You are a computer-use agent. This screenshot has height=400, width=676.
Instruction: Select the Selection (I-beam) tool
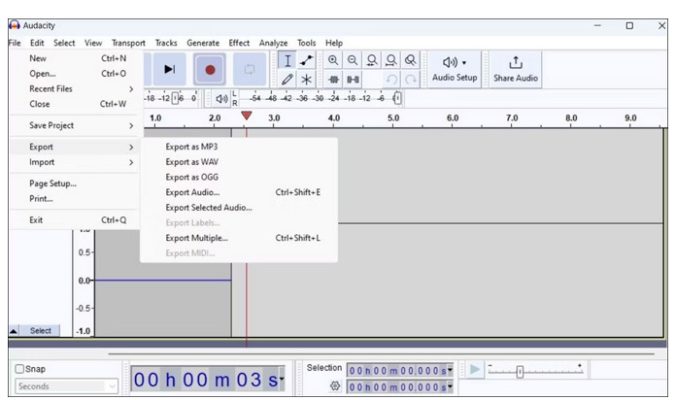click(x=287, y=60)
